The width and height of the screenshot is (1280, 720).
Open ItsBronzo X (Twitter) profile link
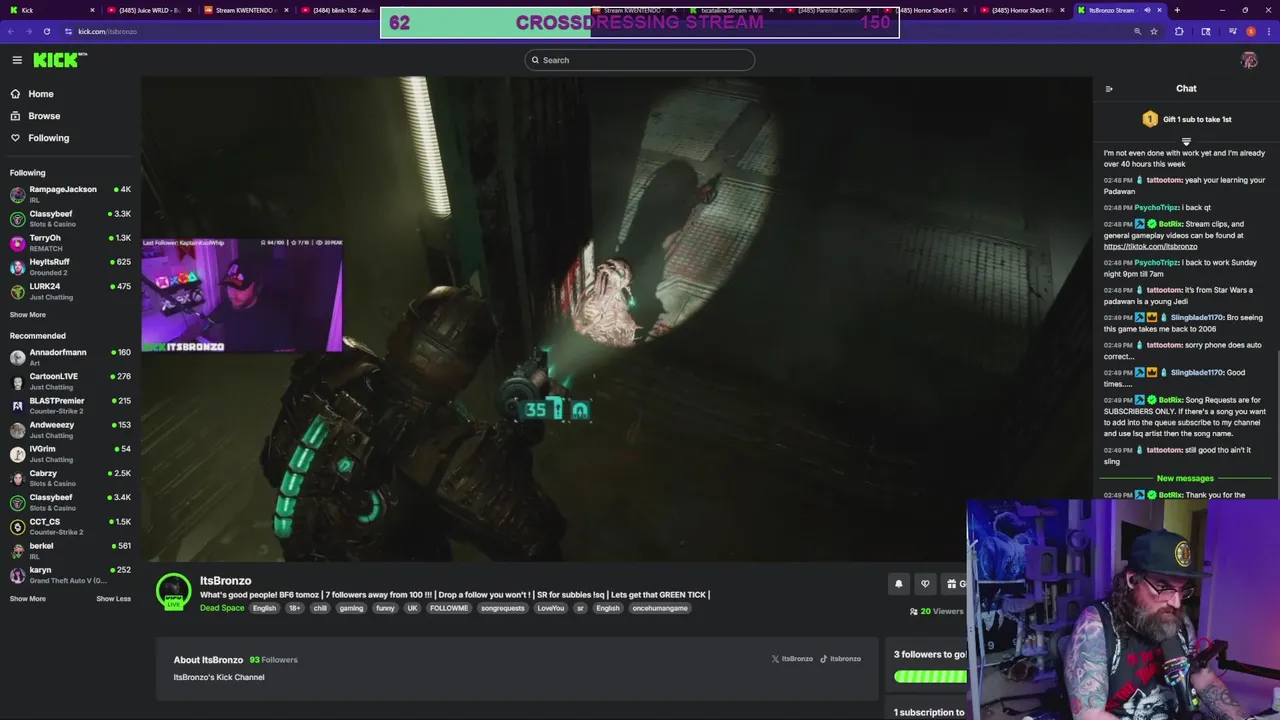[x=791, y=659]
